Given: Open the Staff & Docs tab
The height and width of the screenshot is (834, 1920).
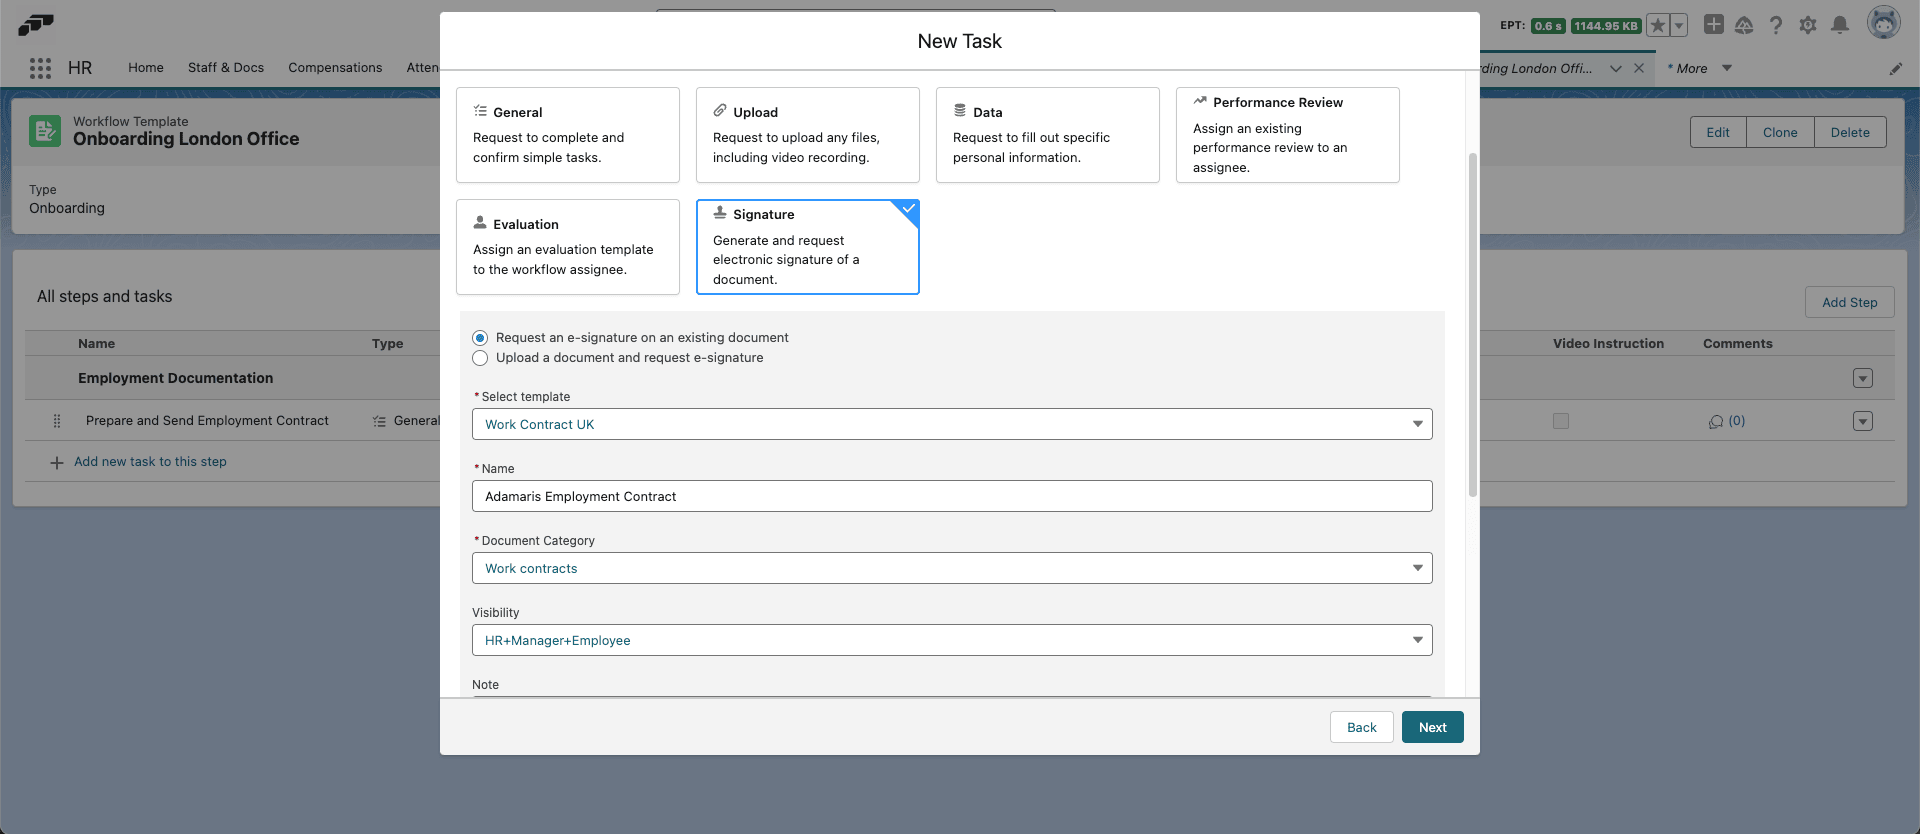Looking at the screenshot, I should [226, 68].
